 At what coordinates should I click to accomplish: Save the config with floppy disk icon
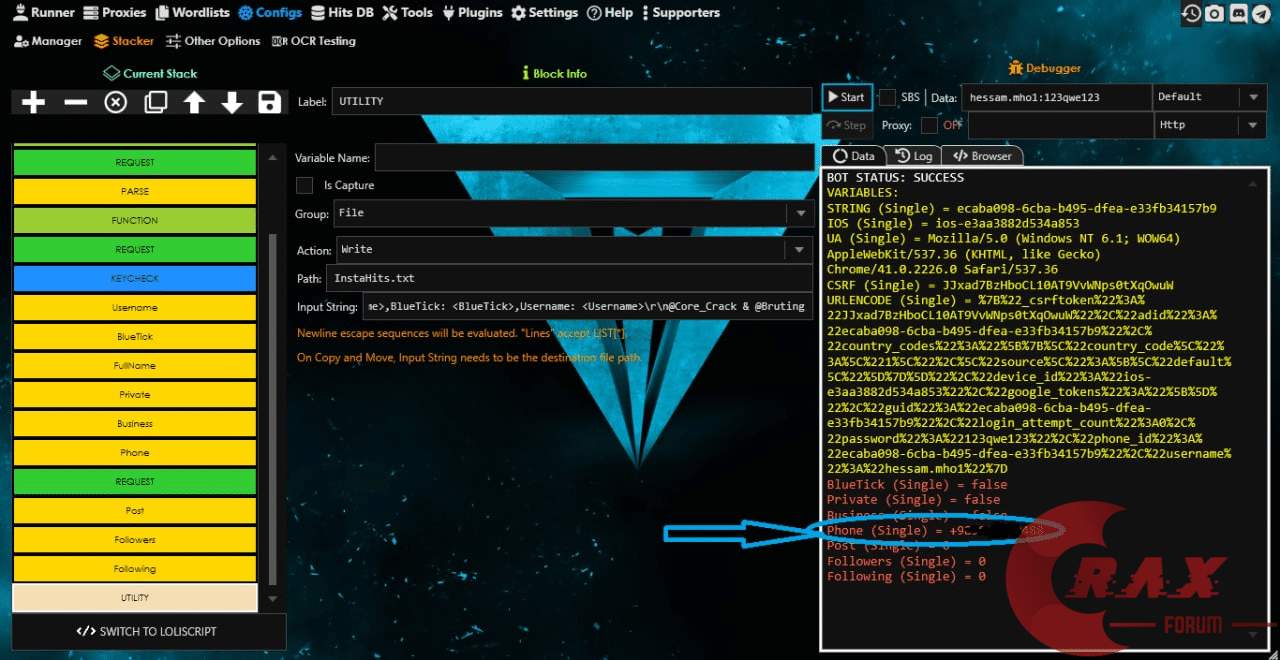pyautogui.click(x=269, y=102)
